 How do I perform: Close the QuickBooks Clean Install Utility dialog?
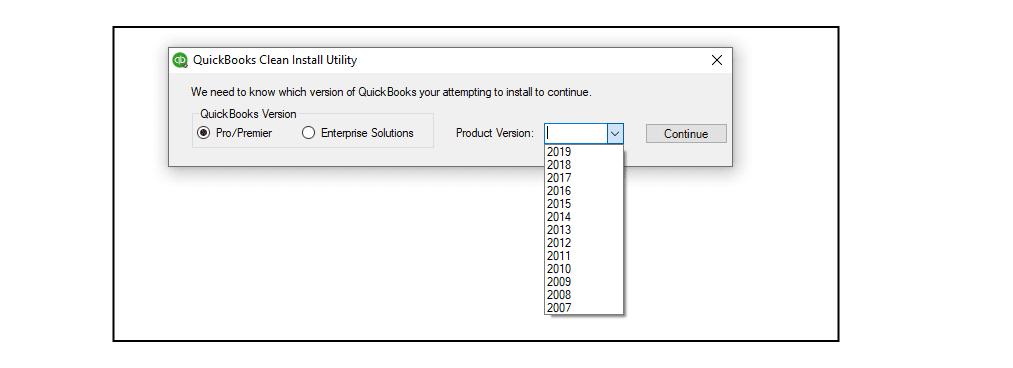click(x=716, y=60)
